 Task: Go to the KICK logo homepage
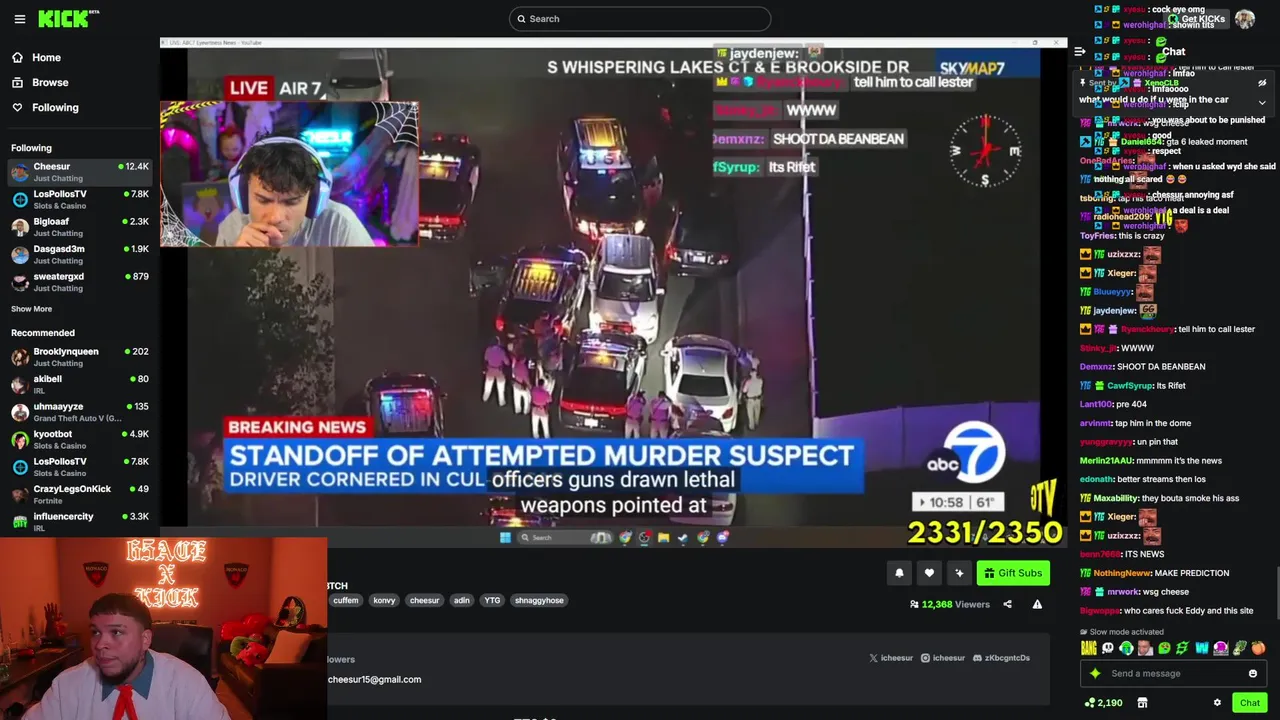coord(69,18)
